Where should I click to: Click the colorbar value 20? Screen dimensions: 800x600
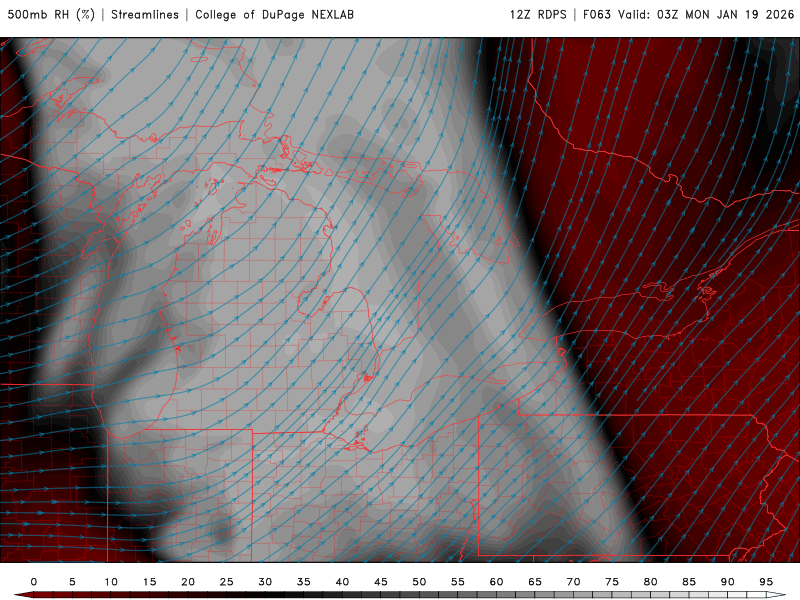(188, 582)
